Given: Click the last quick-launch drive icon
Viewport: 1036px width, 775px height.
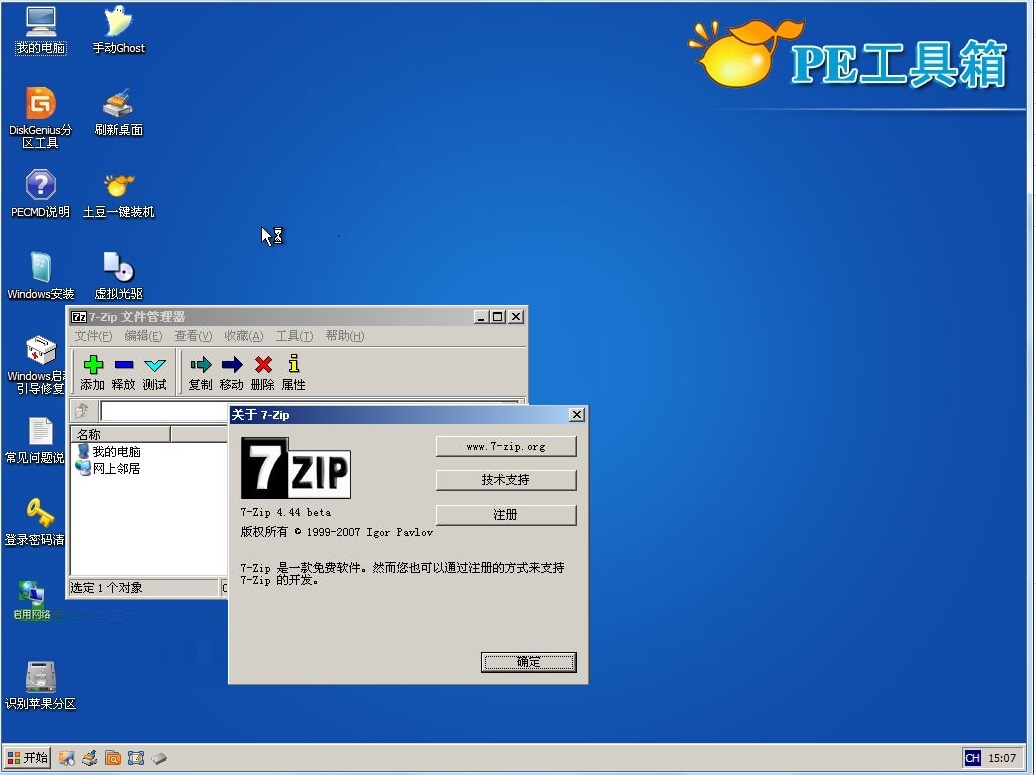Looking at the screenshot, I should pos(159,758).
